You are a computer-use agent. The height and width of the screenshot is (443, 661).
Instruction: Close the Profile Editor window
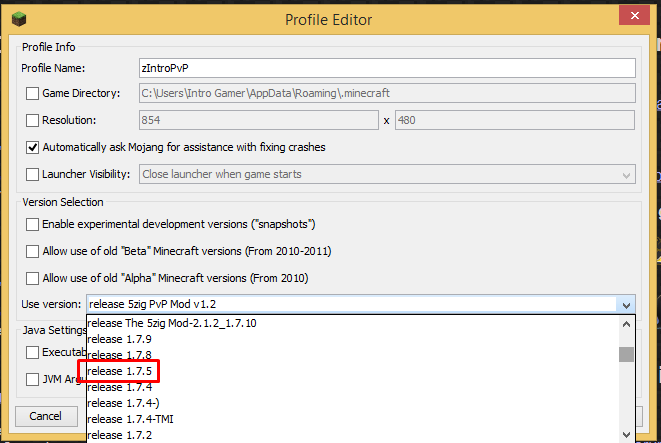pyautogui.click(x=634, y=16)
